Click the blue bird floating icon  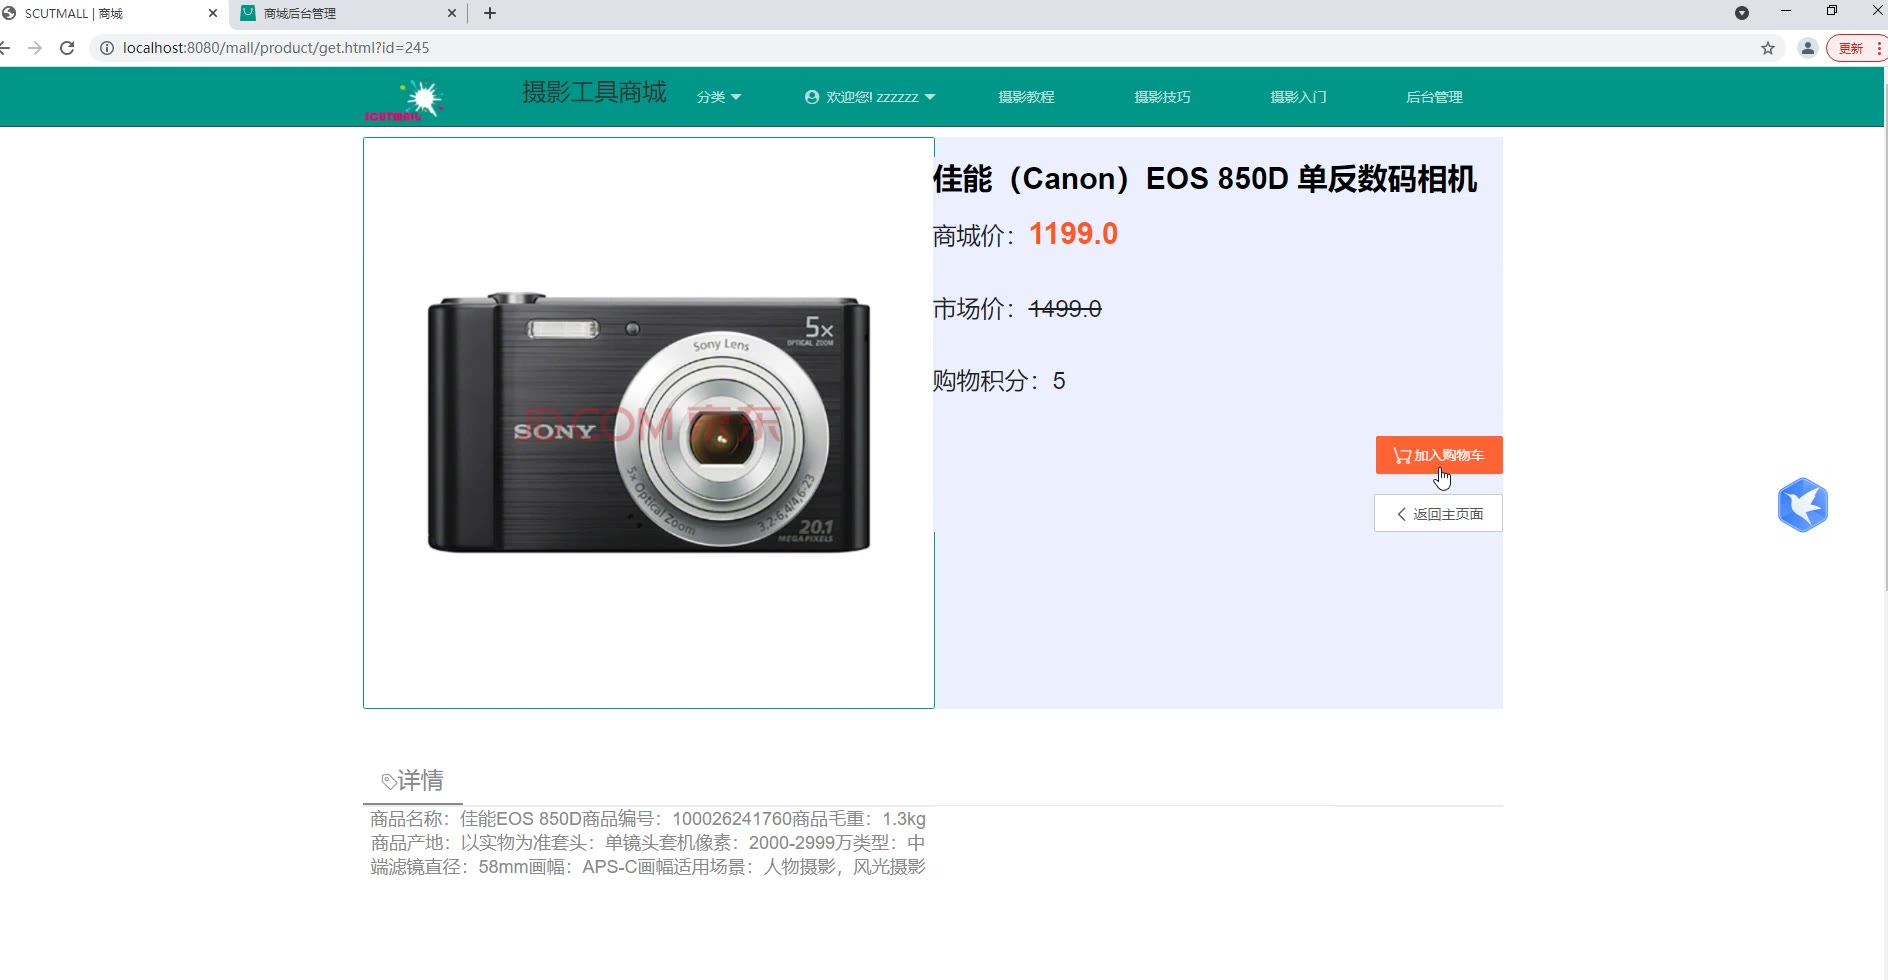coord(1803,505)
